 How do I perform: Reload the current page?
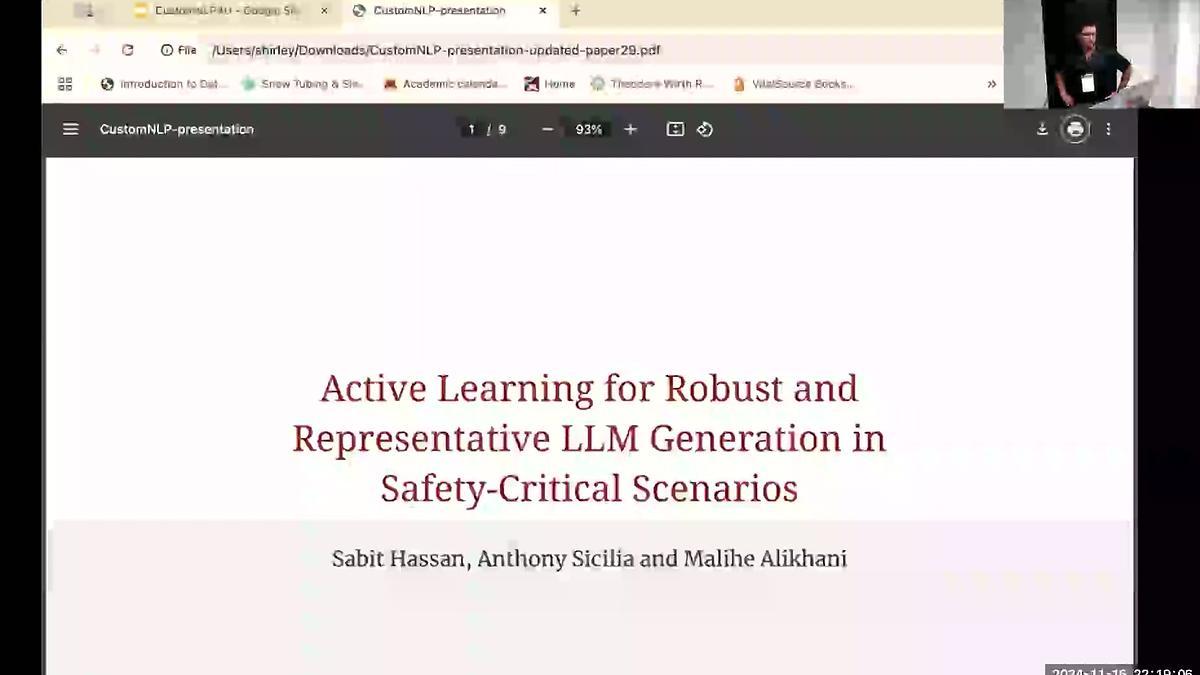pyautogui.click(x=127, y=50)
